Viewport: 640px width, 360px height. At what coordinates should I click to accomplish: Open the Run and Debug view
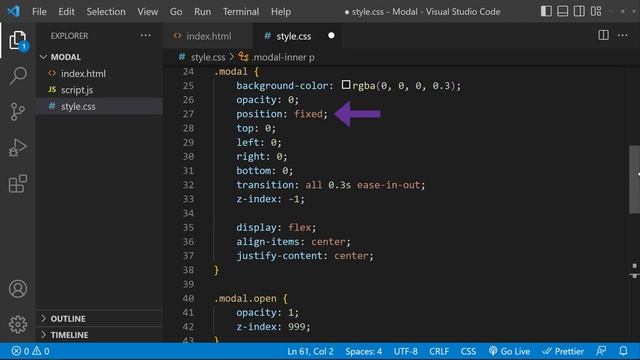click(18, 147)
